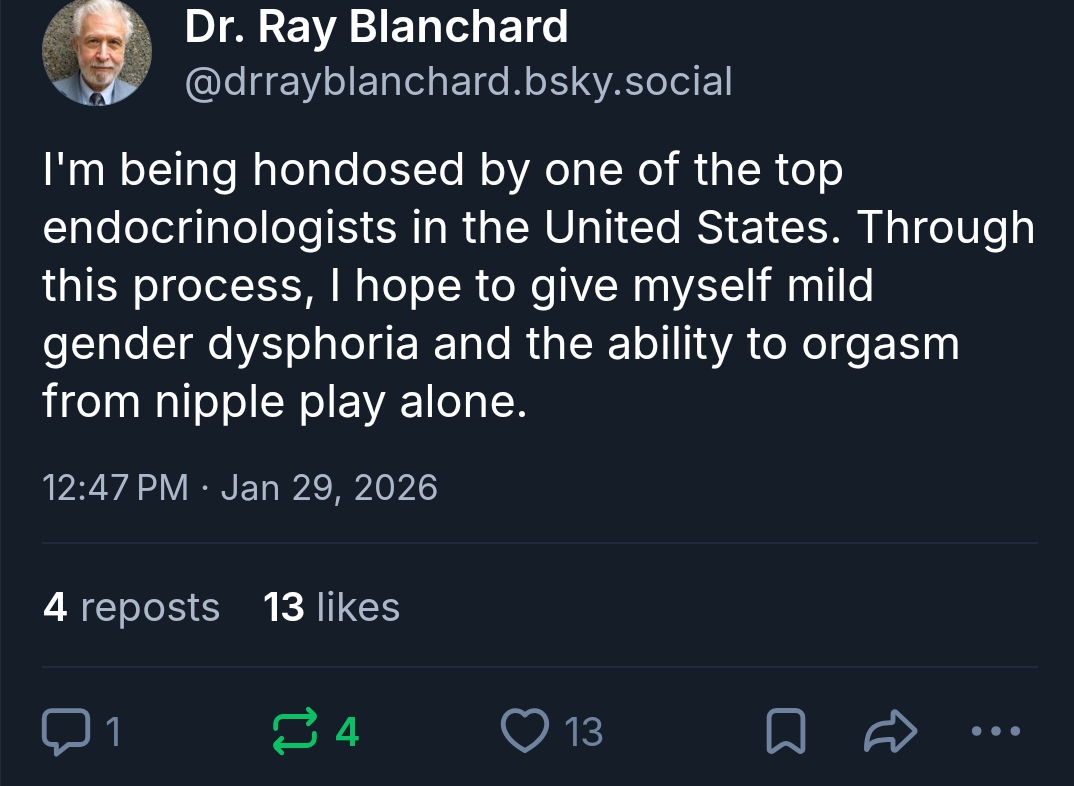This screenshot has height=786, width=1074.
Task: View the list of 13 likes
Action: point(331,607)
